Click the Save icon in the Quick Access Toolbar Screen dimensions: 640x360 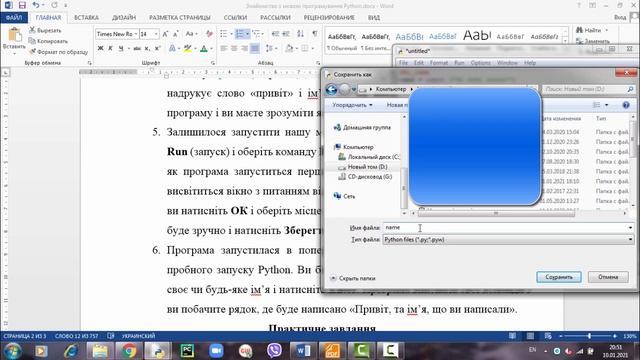tap(22, 5)
